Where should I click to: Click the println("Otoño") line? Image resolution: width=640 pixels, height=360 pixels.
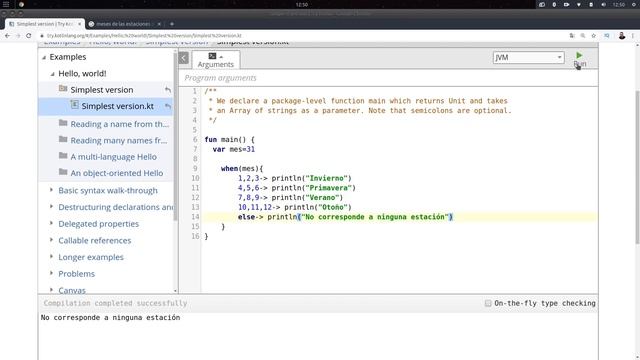(x=295, y=207)
